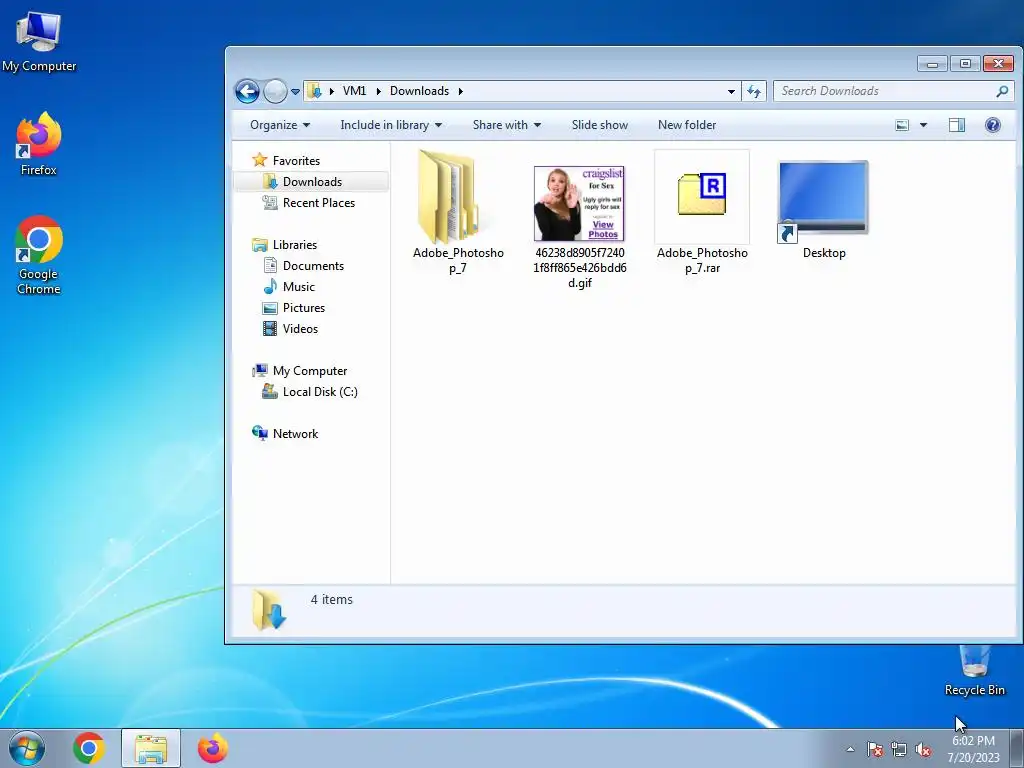The image size is (1024, 768).
Task: Open the Documents library
Action: [313, 266]
